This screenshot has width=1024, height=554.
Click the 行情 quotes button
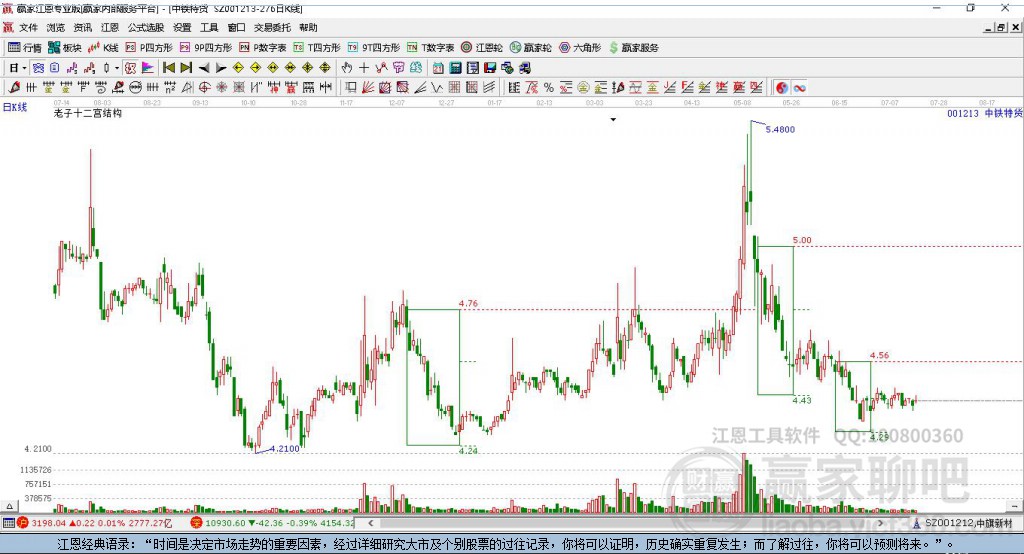pos(25,48)
